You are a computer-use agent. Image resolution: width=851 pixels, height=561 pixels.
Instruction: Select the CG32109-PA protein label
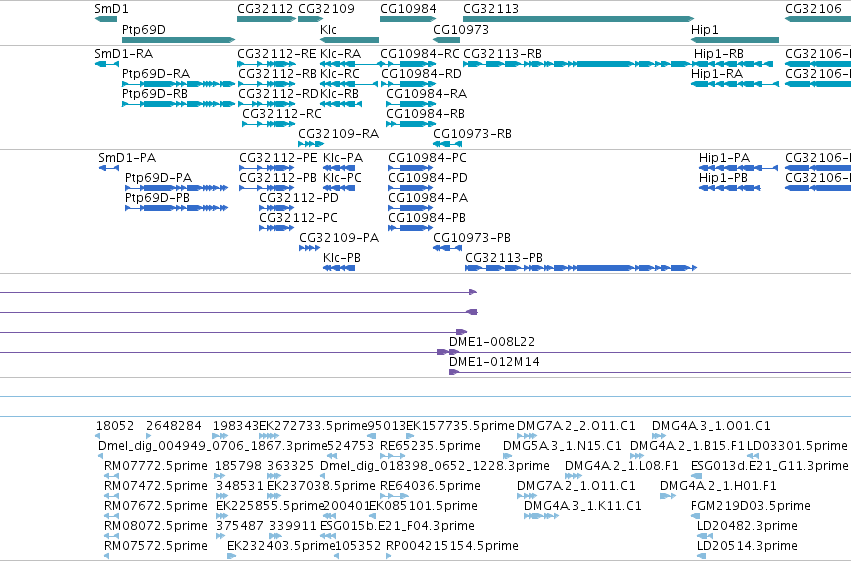339,238
